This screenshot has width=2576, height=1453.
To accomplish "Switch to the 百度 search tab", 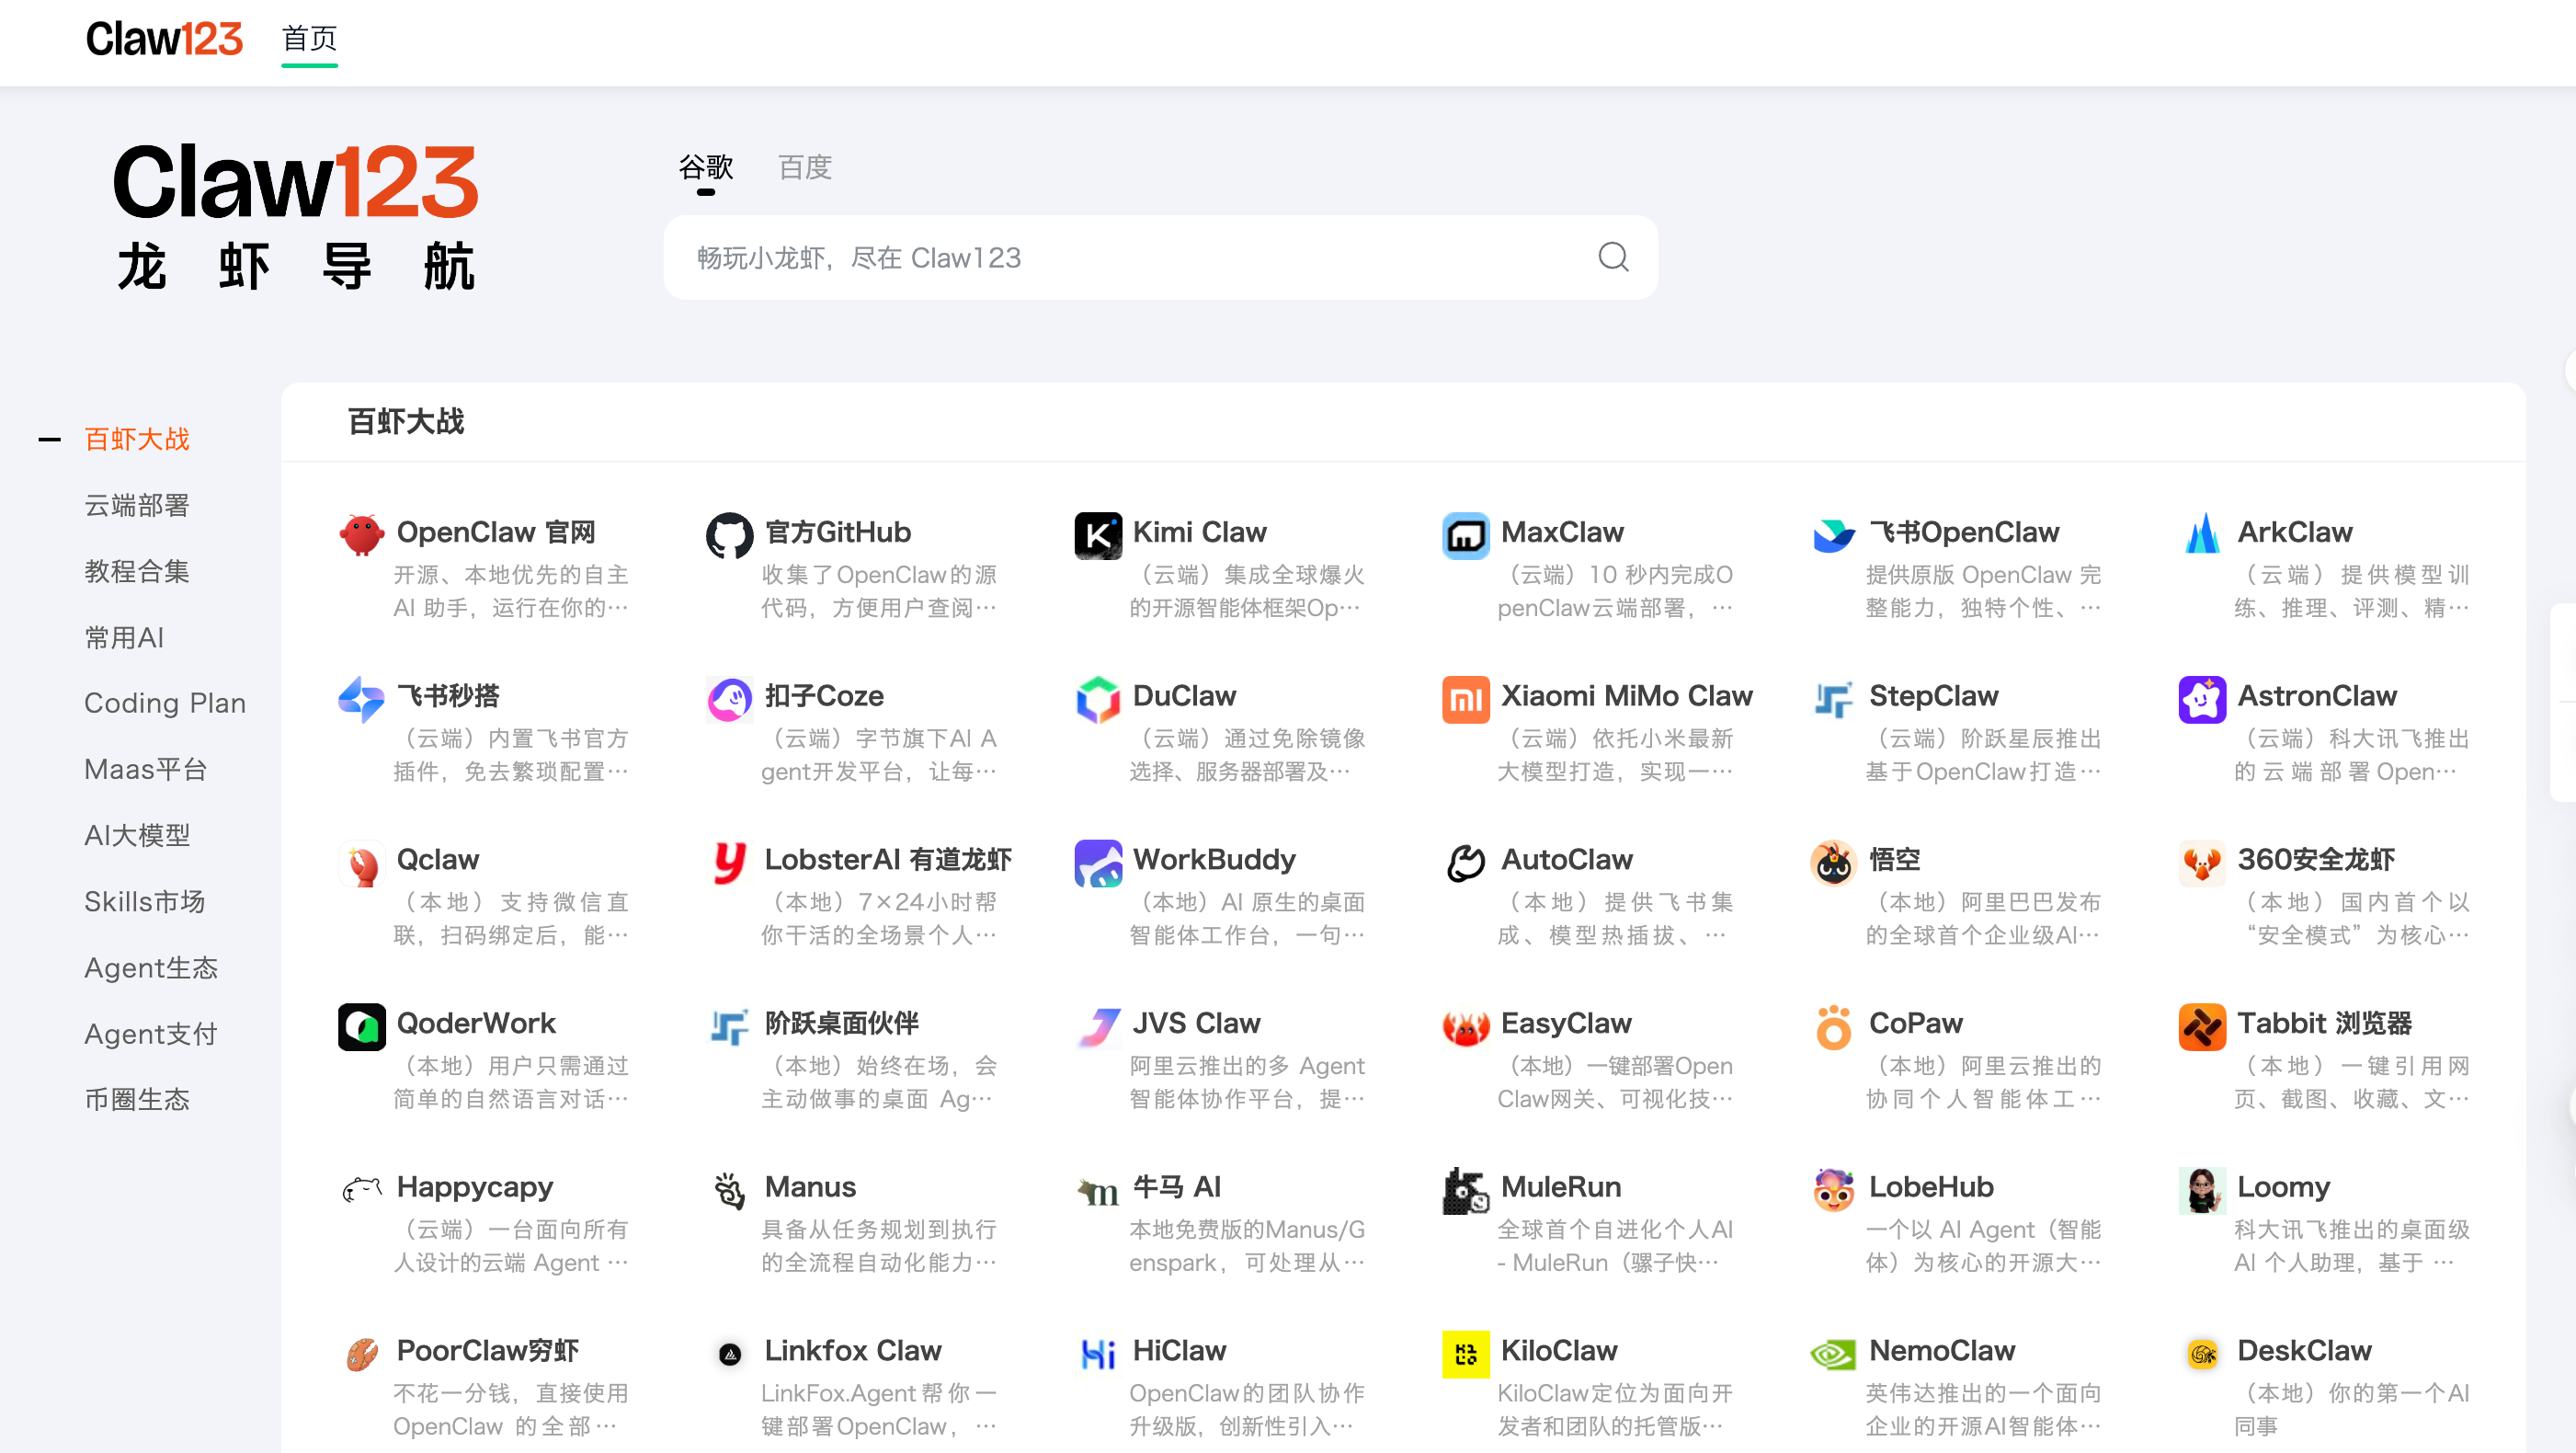I will [805, 167].
